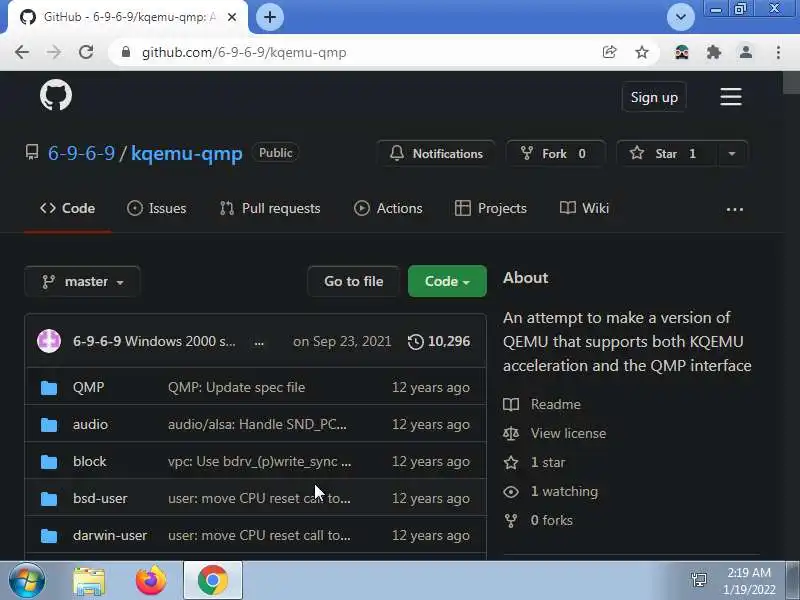The width and height of the screenshot is (800, 600).
Task: Star the kqemu-qmp repository
Action: click(x=667, y=154)
